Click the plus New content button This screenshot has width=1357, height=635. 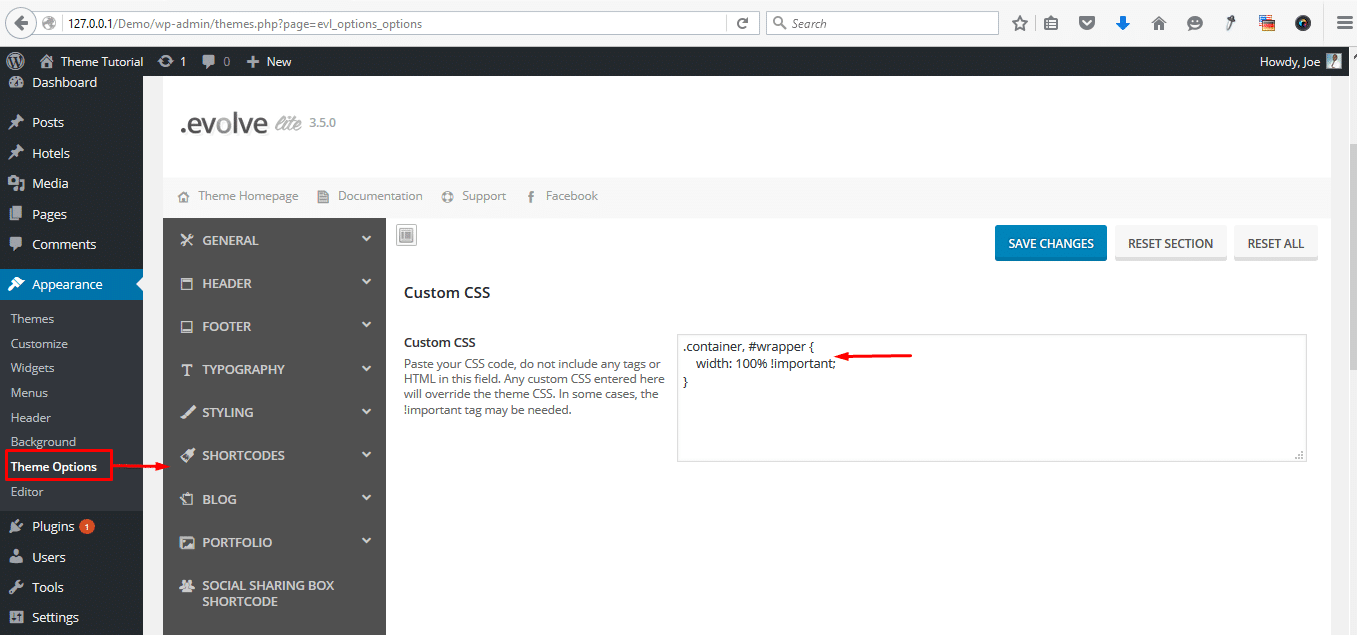click(269, 61)
